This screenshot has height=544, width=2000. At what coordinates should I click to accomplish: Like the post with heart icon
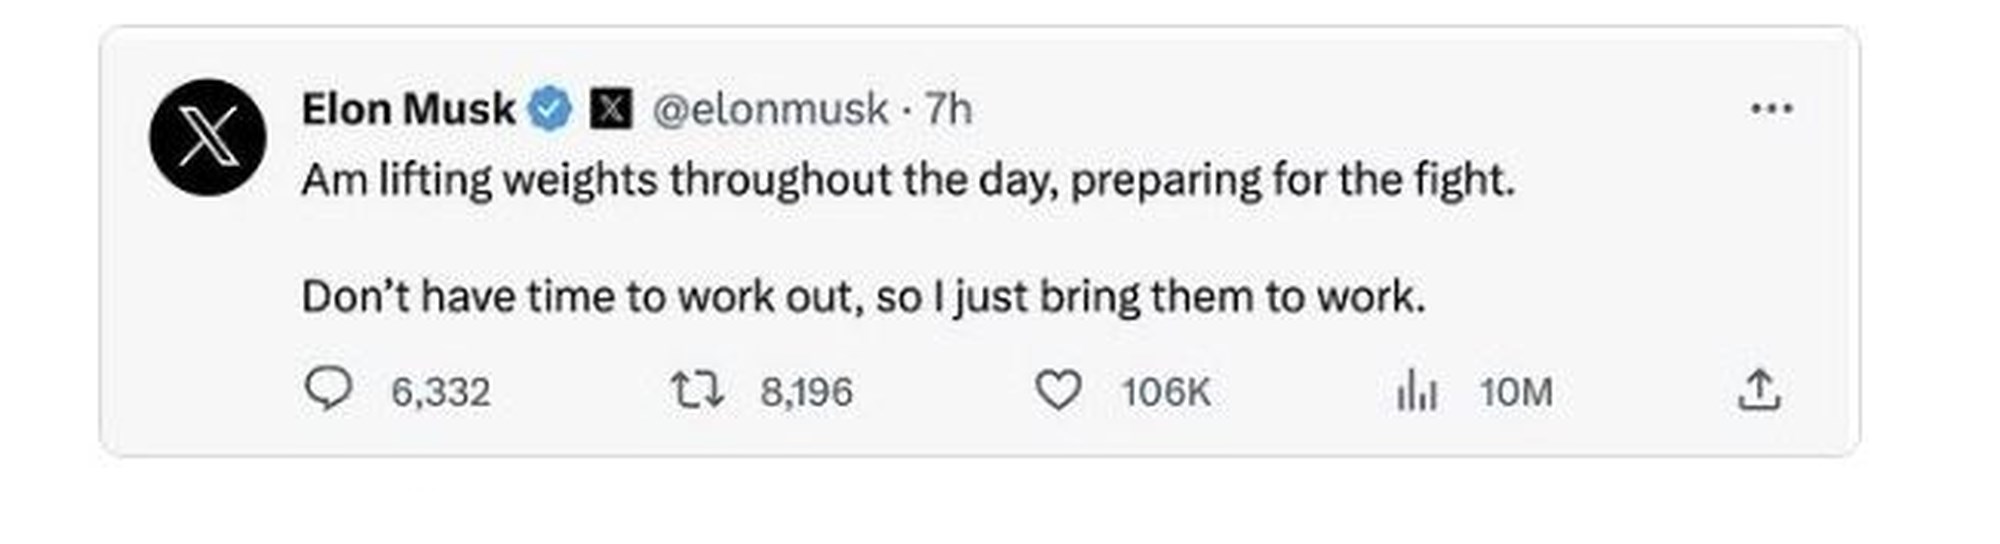click(x=1058, y=390)
